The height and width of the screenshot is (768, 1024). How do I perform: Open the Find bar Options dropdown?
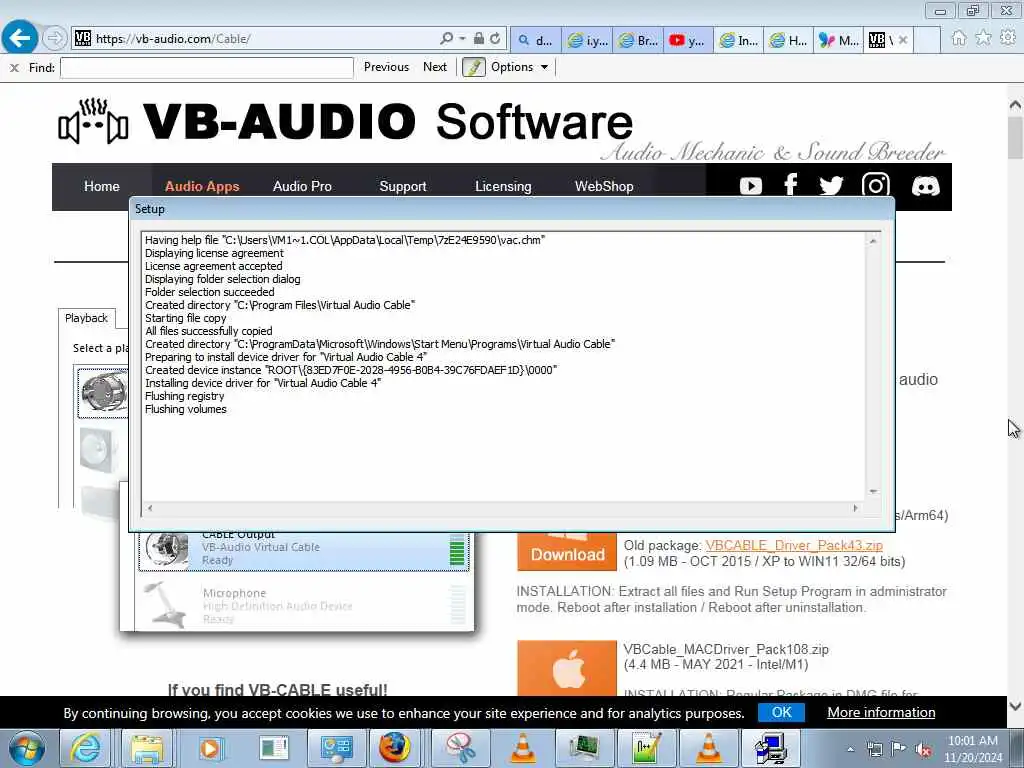[x=519, y=67]
